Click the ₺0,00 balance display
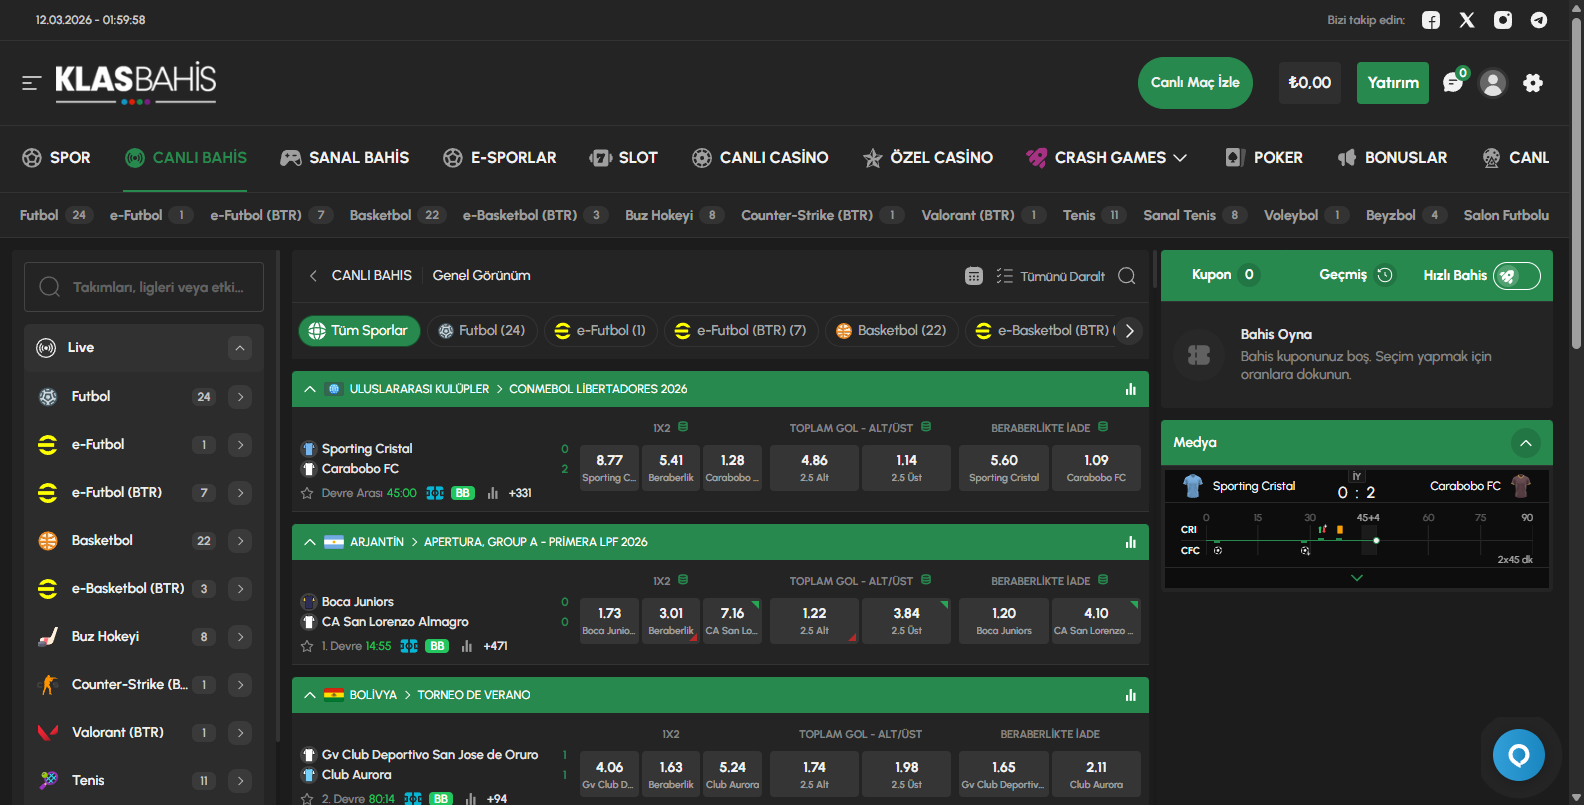Image resolution: width=1584 pixels, height=805 pixels. point(1310,83)
